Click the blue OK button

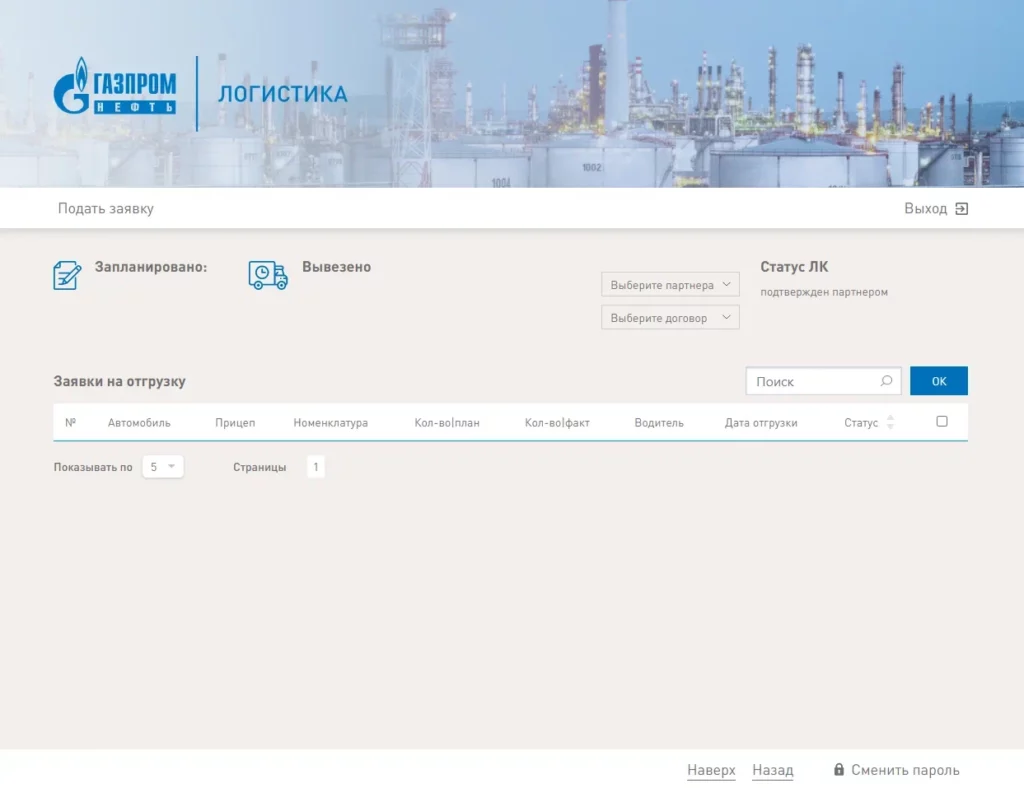coord(938,381)
